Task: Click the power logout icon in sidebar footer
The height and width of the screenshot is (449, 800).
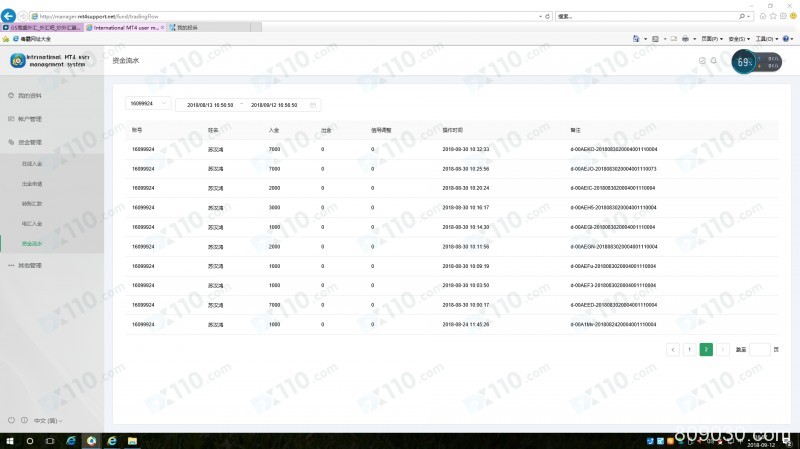Action: pyautogui.click(x=11, y=420)
